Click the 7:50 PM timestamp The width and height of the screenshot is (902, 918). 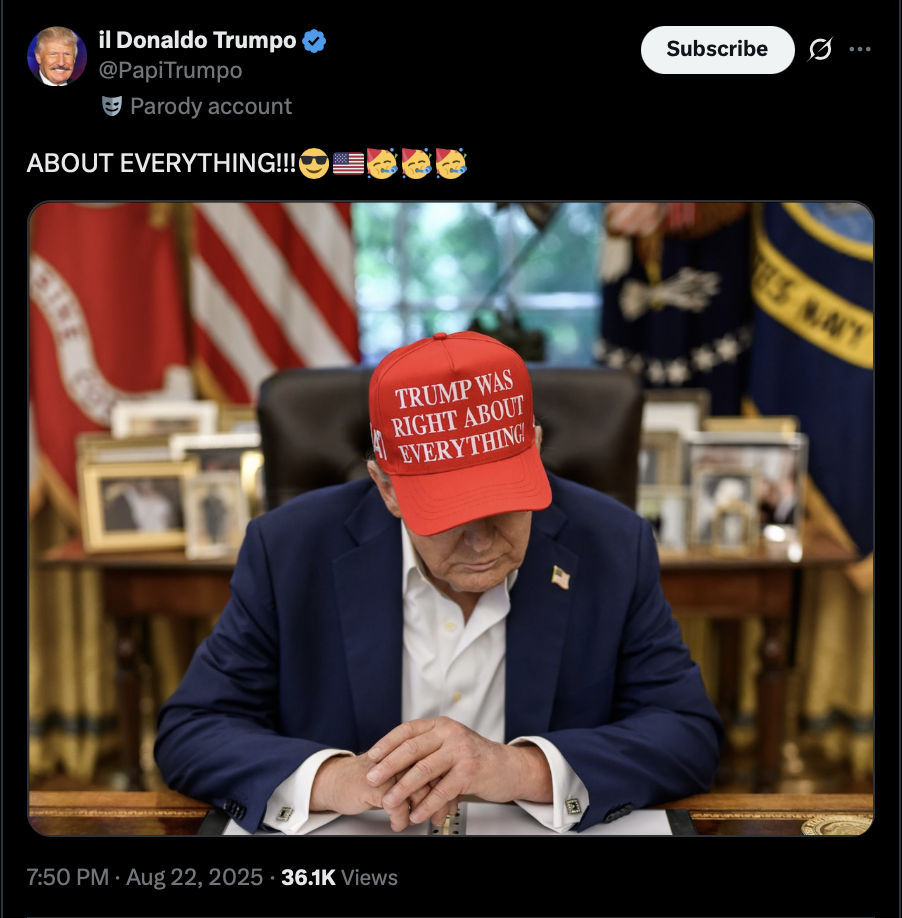coord(68,877)
